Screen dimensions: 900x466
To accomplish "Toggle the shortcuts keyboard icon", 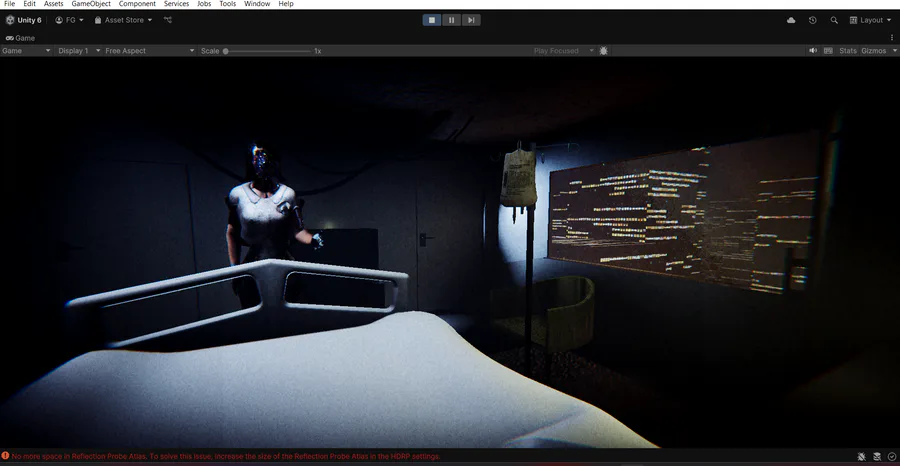I will coord(828,51).
